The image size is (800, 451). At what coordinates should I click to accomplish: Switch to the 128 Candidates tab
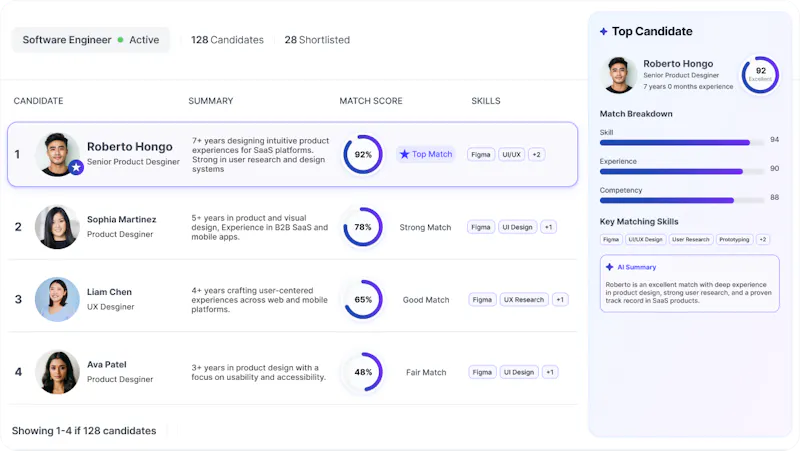click(228, 40)
